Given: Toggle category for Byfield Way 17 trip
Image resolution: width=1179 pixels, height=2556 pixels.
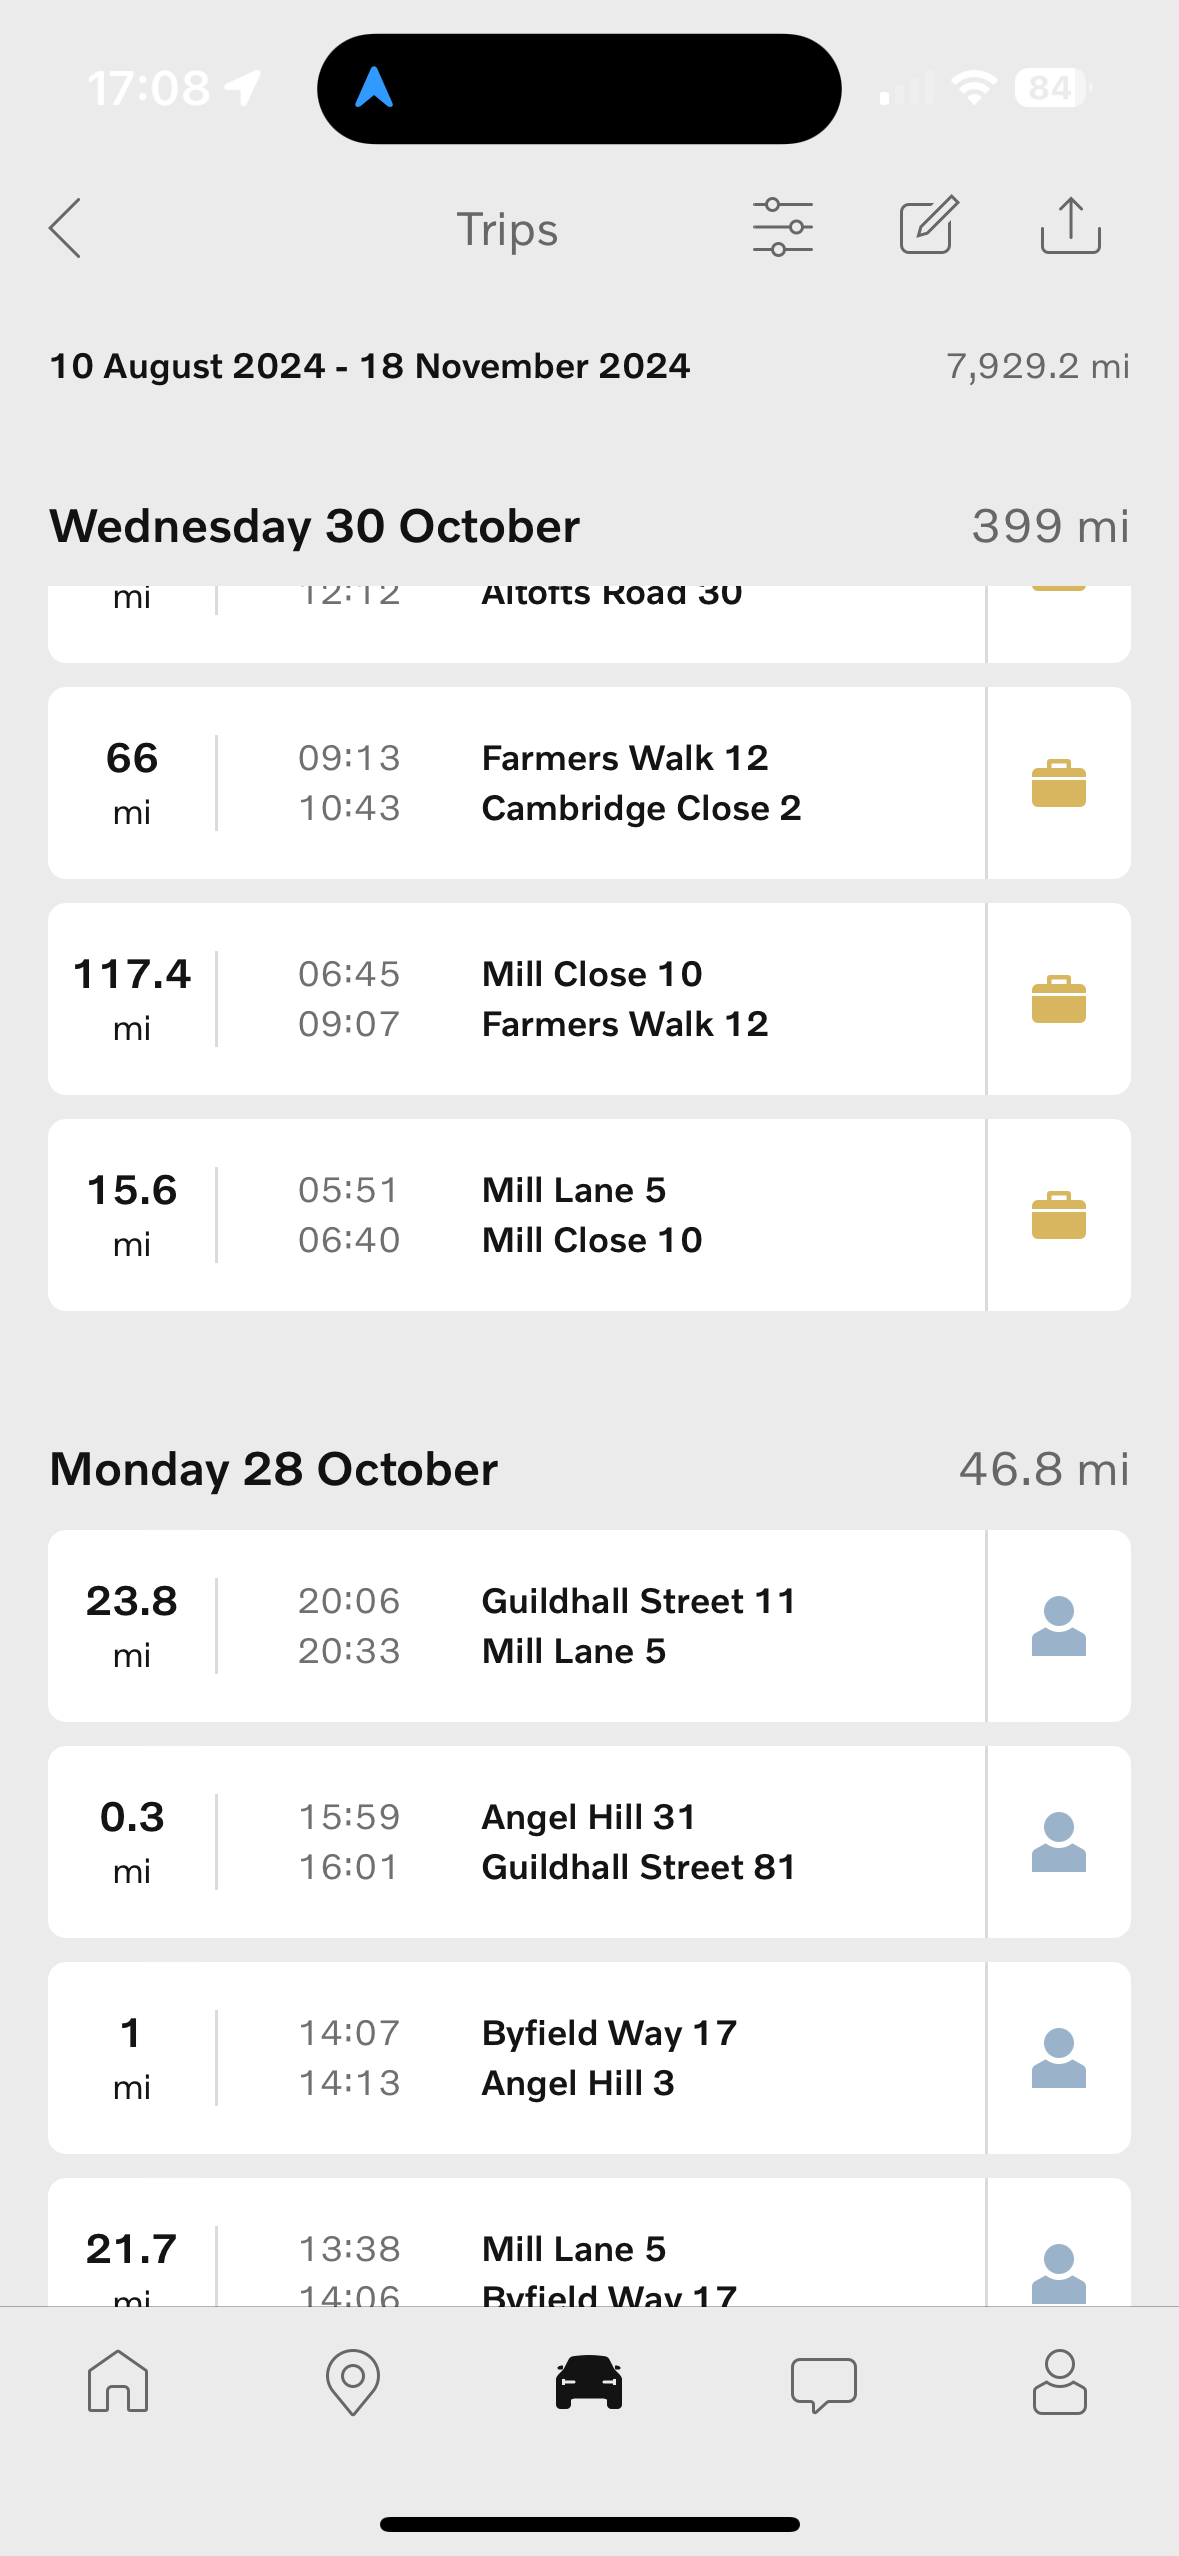Looking at the screenshot, I should [x=1058, y=2058].
